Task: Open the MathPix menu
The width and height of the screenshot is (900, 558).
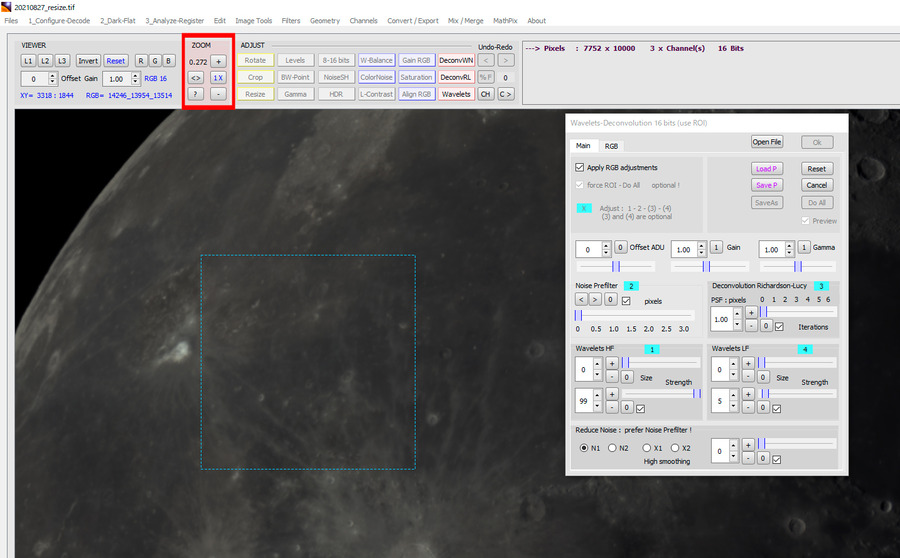Action: [505, 21]
